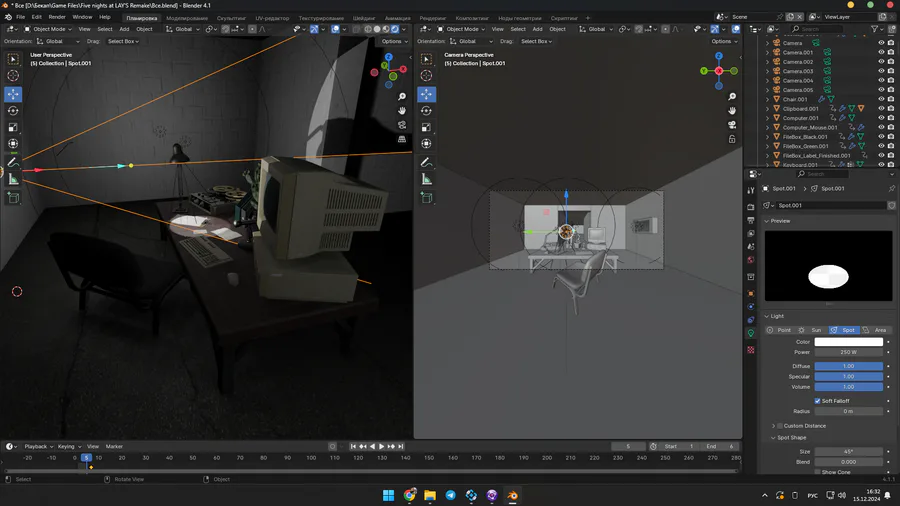Select the Area light type
Viewport: 900px width, 506px height.
pyautogui.click(x=875, y=330)
